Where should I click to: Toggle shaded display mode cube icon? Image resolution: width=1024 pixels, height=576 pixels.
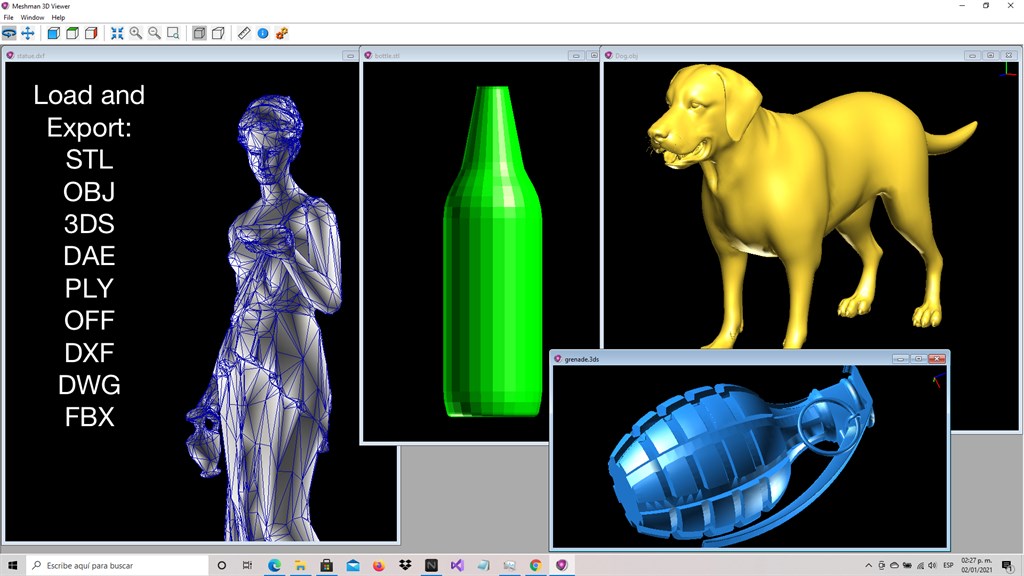click(x=199, y=33)
